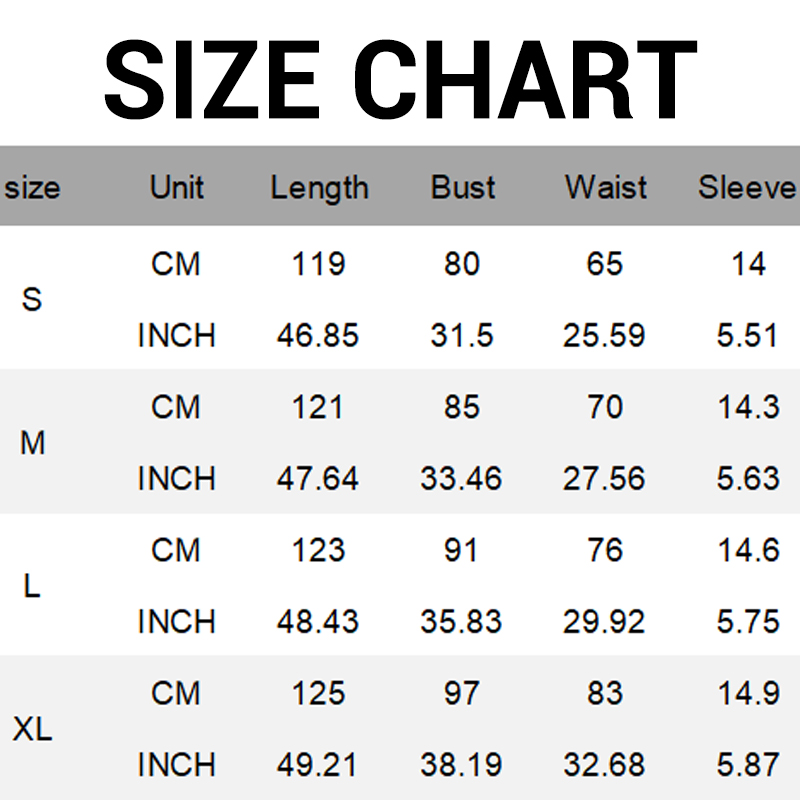This screenshot has height=800, width=800.
Task: Select the M sleeve value 14.3
Action: point(747,407)
